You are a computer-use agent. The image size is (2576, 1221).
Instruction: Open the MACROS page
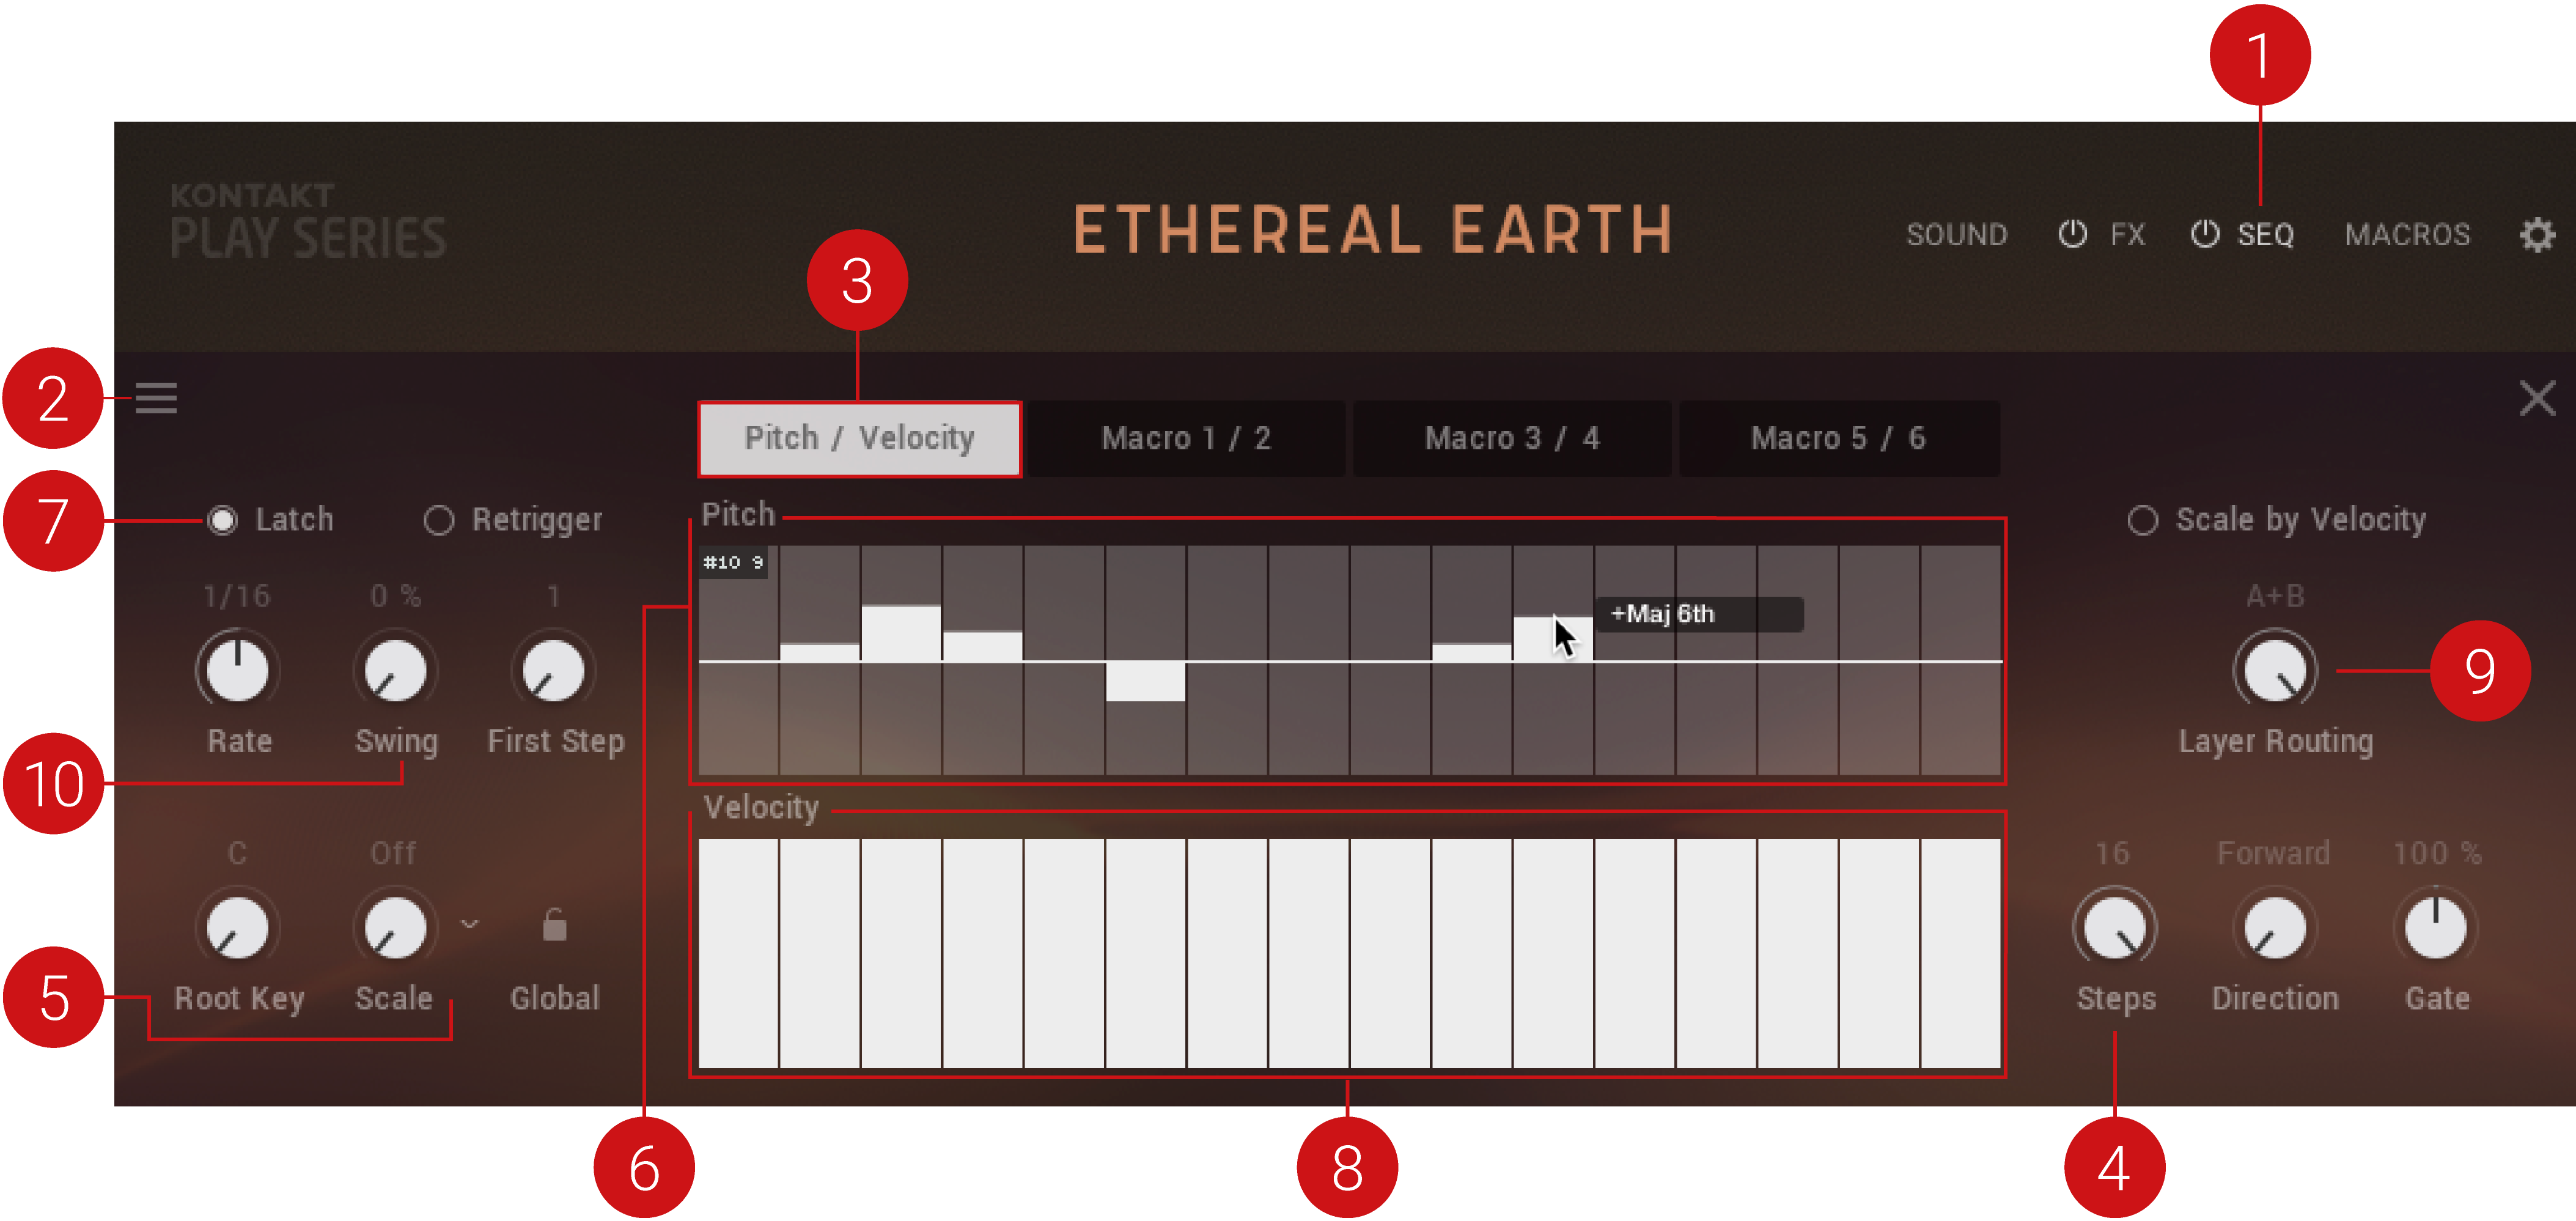tap(2407, 235)
